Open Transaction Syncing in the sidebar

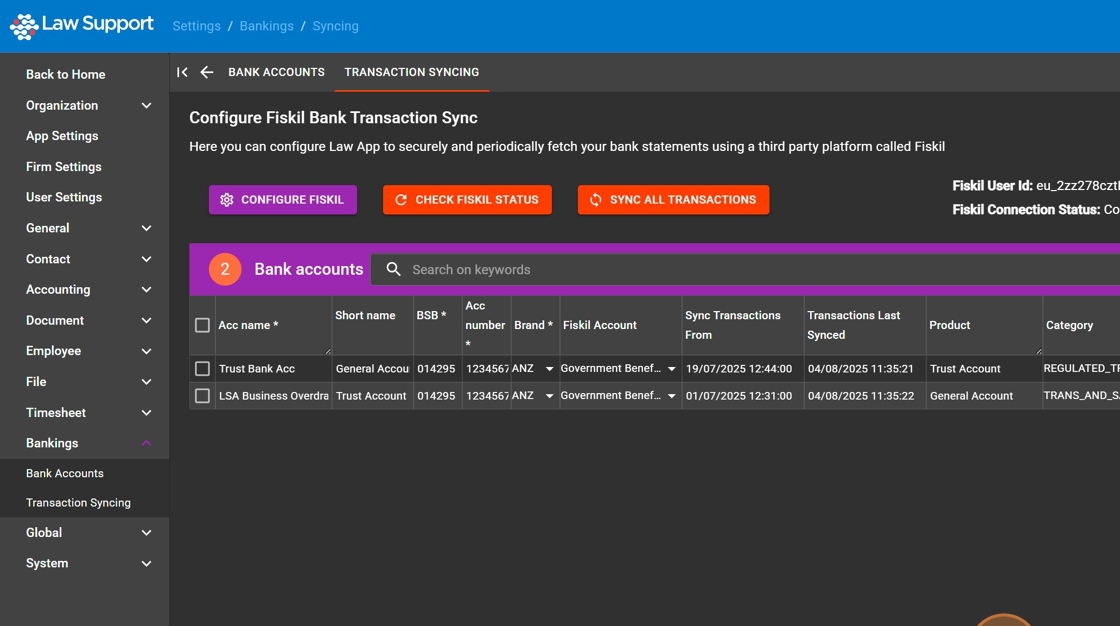click(78, 503)
